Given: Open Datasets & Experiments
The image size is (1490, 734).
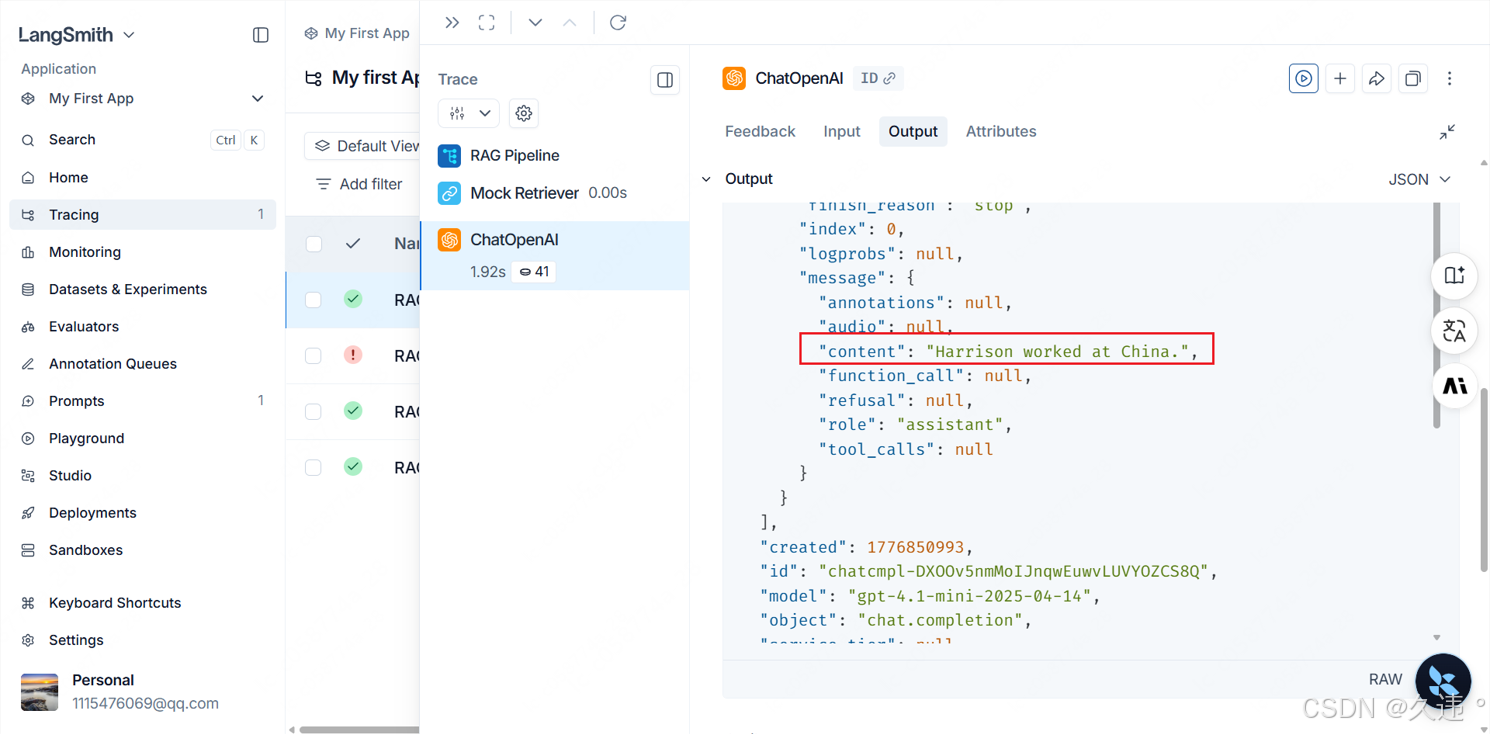Looking at the screenshot, I should [x=142, y=289].
